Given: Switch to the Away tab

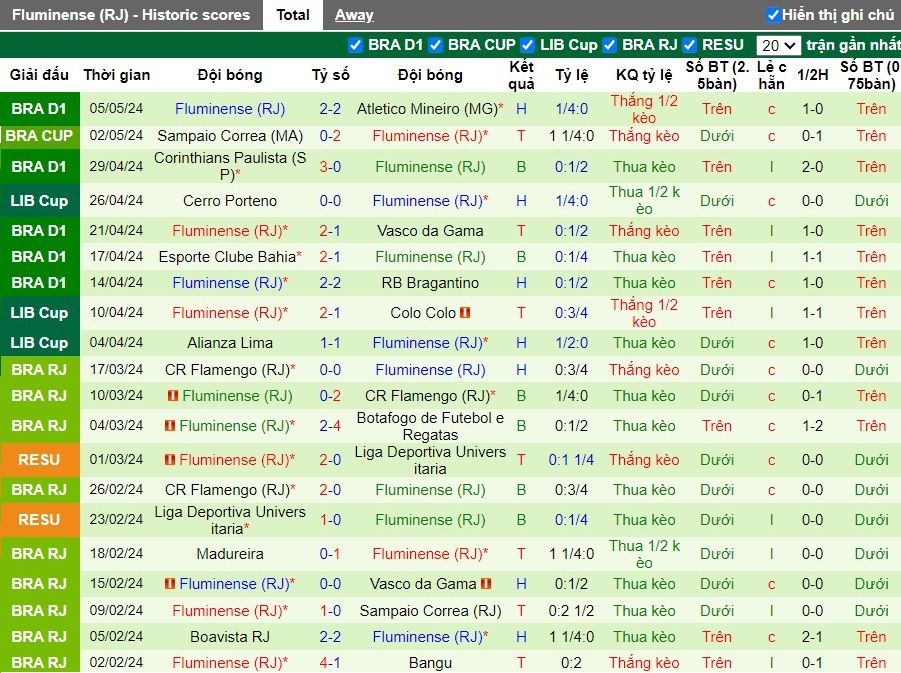Looking at the screenshot, I should pos(354,15).
